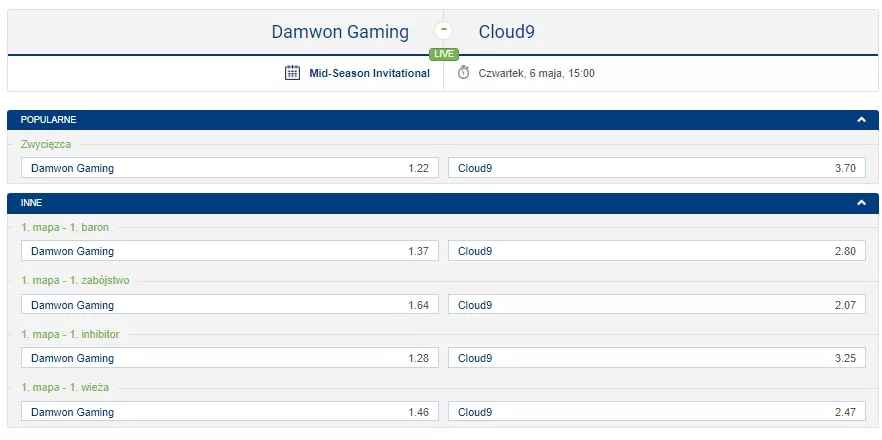Choose Damwon Gaming first inhibitor at 1.28
Screen dimensions: 882x440
click(x=229, y=358)
